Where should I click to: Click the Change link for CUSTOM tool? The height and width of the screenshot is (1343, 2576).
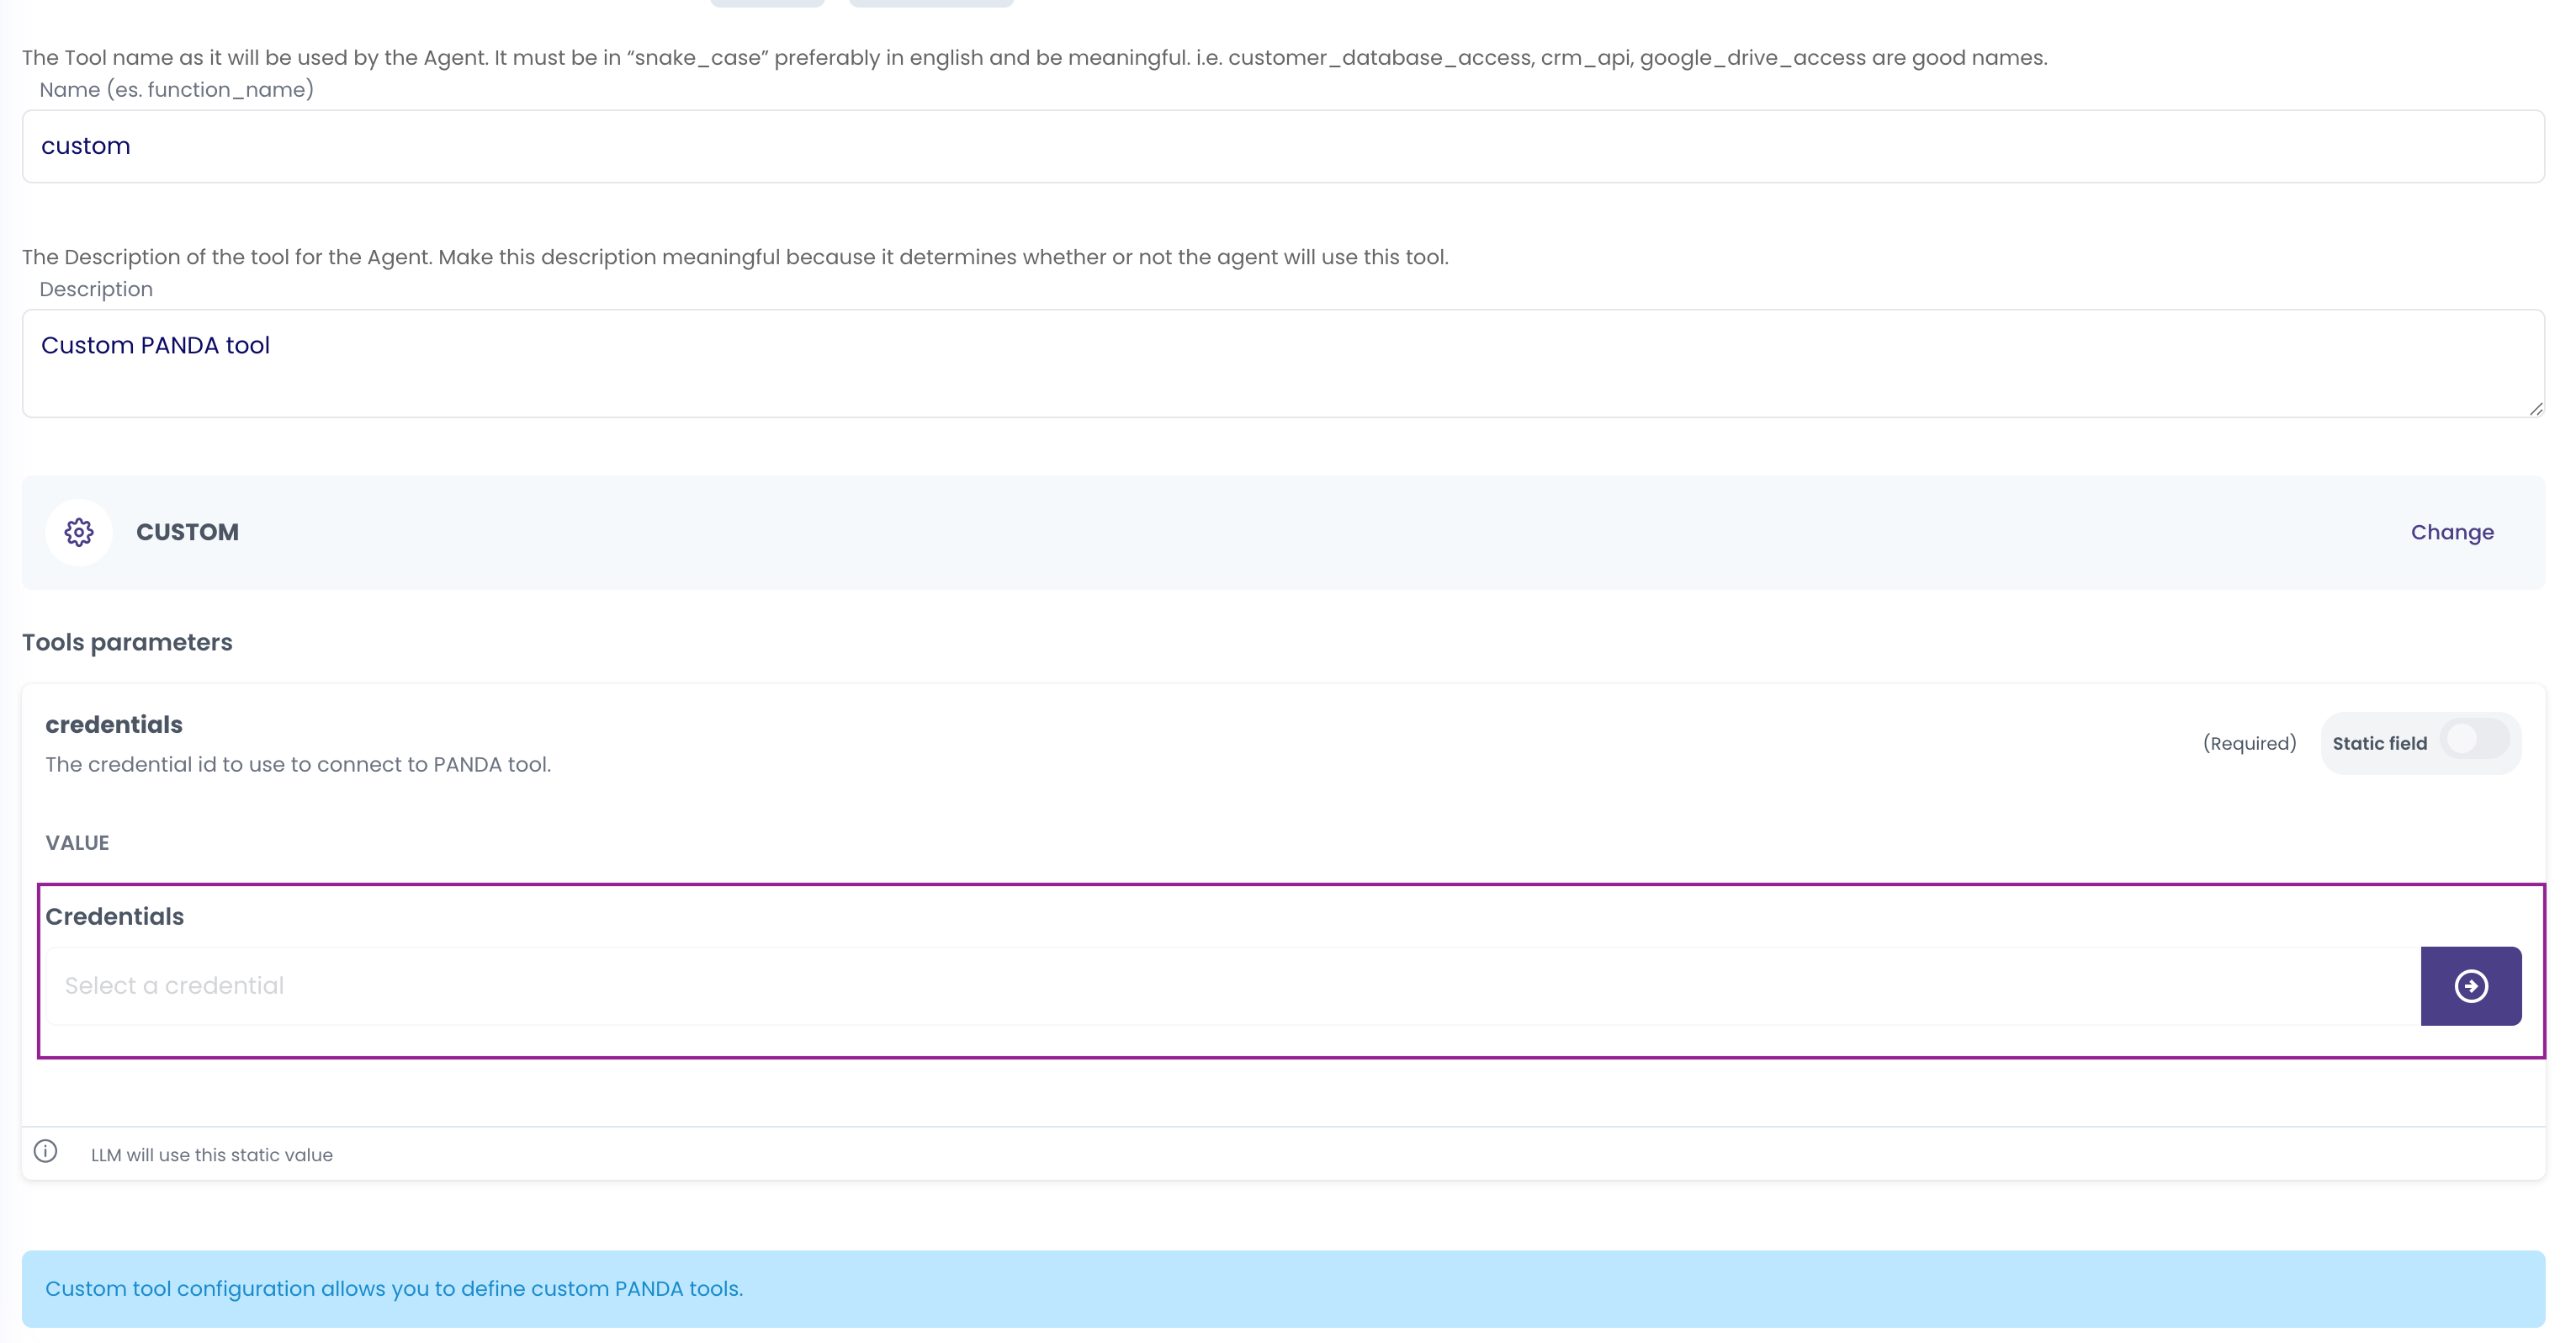pyautogui.click(x=2451, y=532)
